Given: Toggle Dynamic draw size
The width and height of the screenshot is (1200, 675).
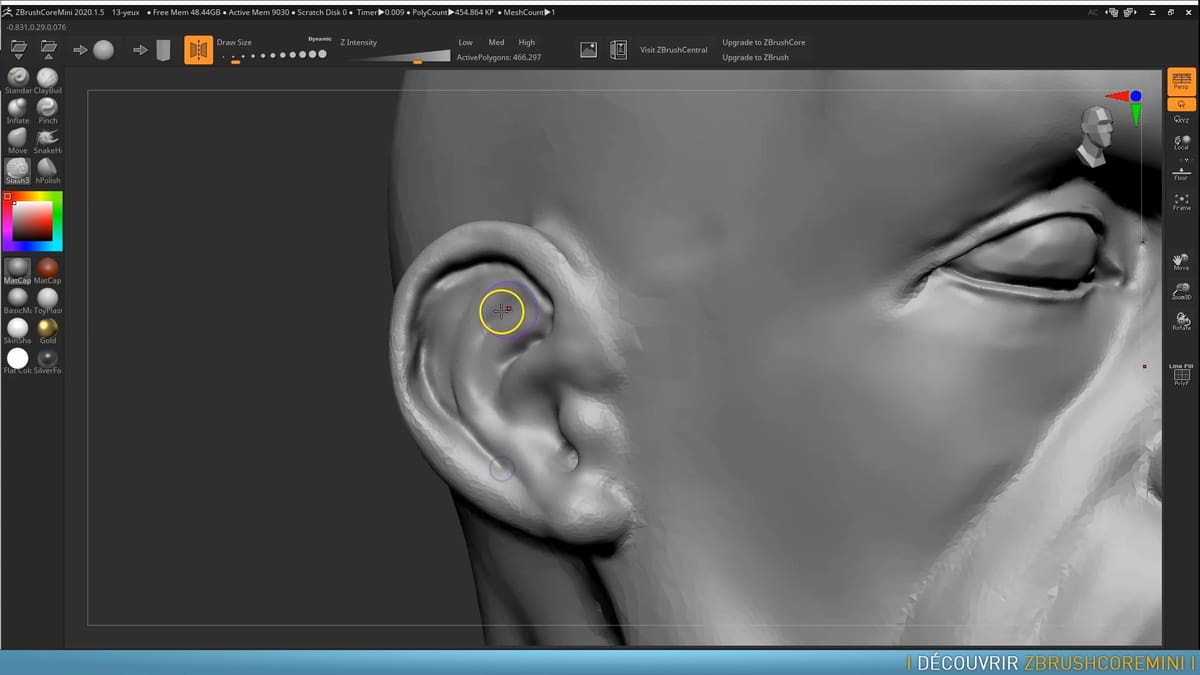Looking at the screenshot, I should tap(320, 38).
